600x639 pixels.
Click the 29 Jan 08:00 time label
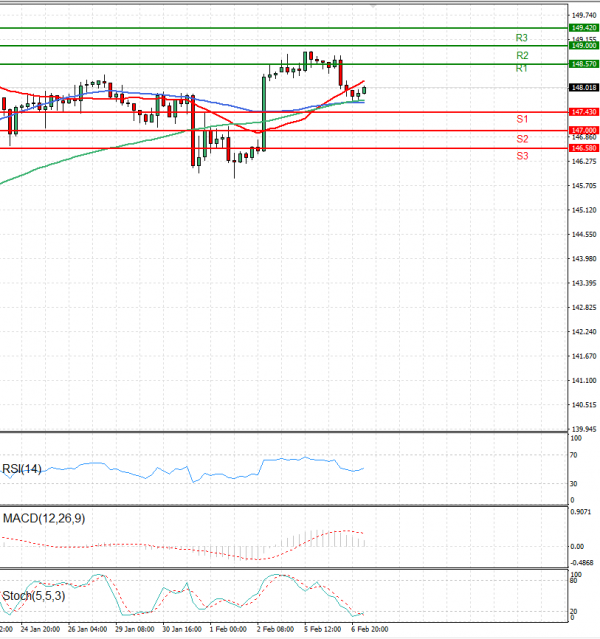[135, 630]
